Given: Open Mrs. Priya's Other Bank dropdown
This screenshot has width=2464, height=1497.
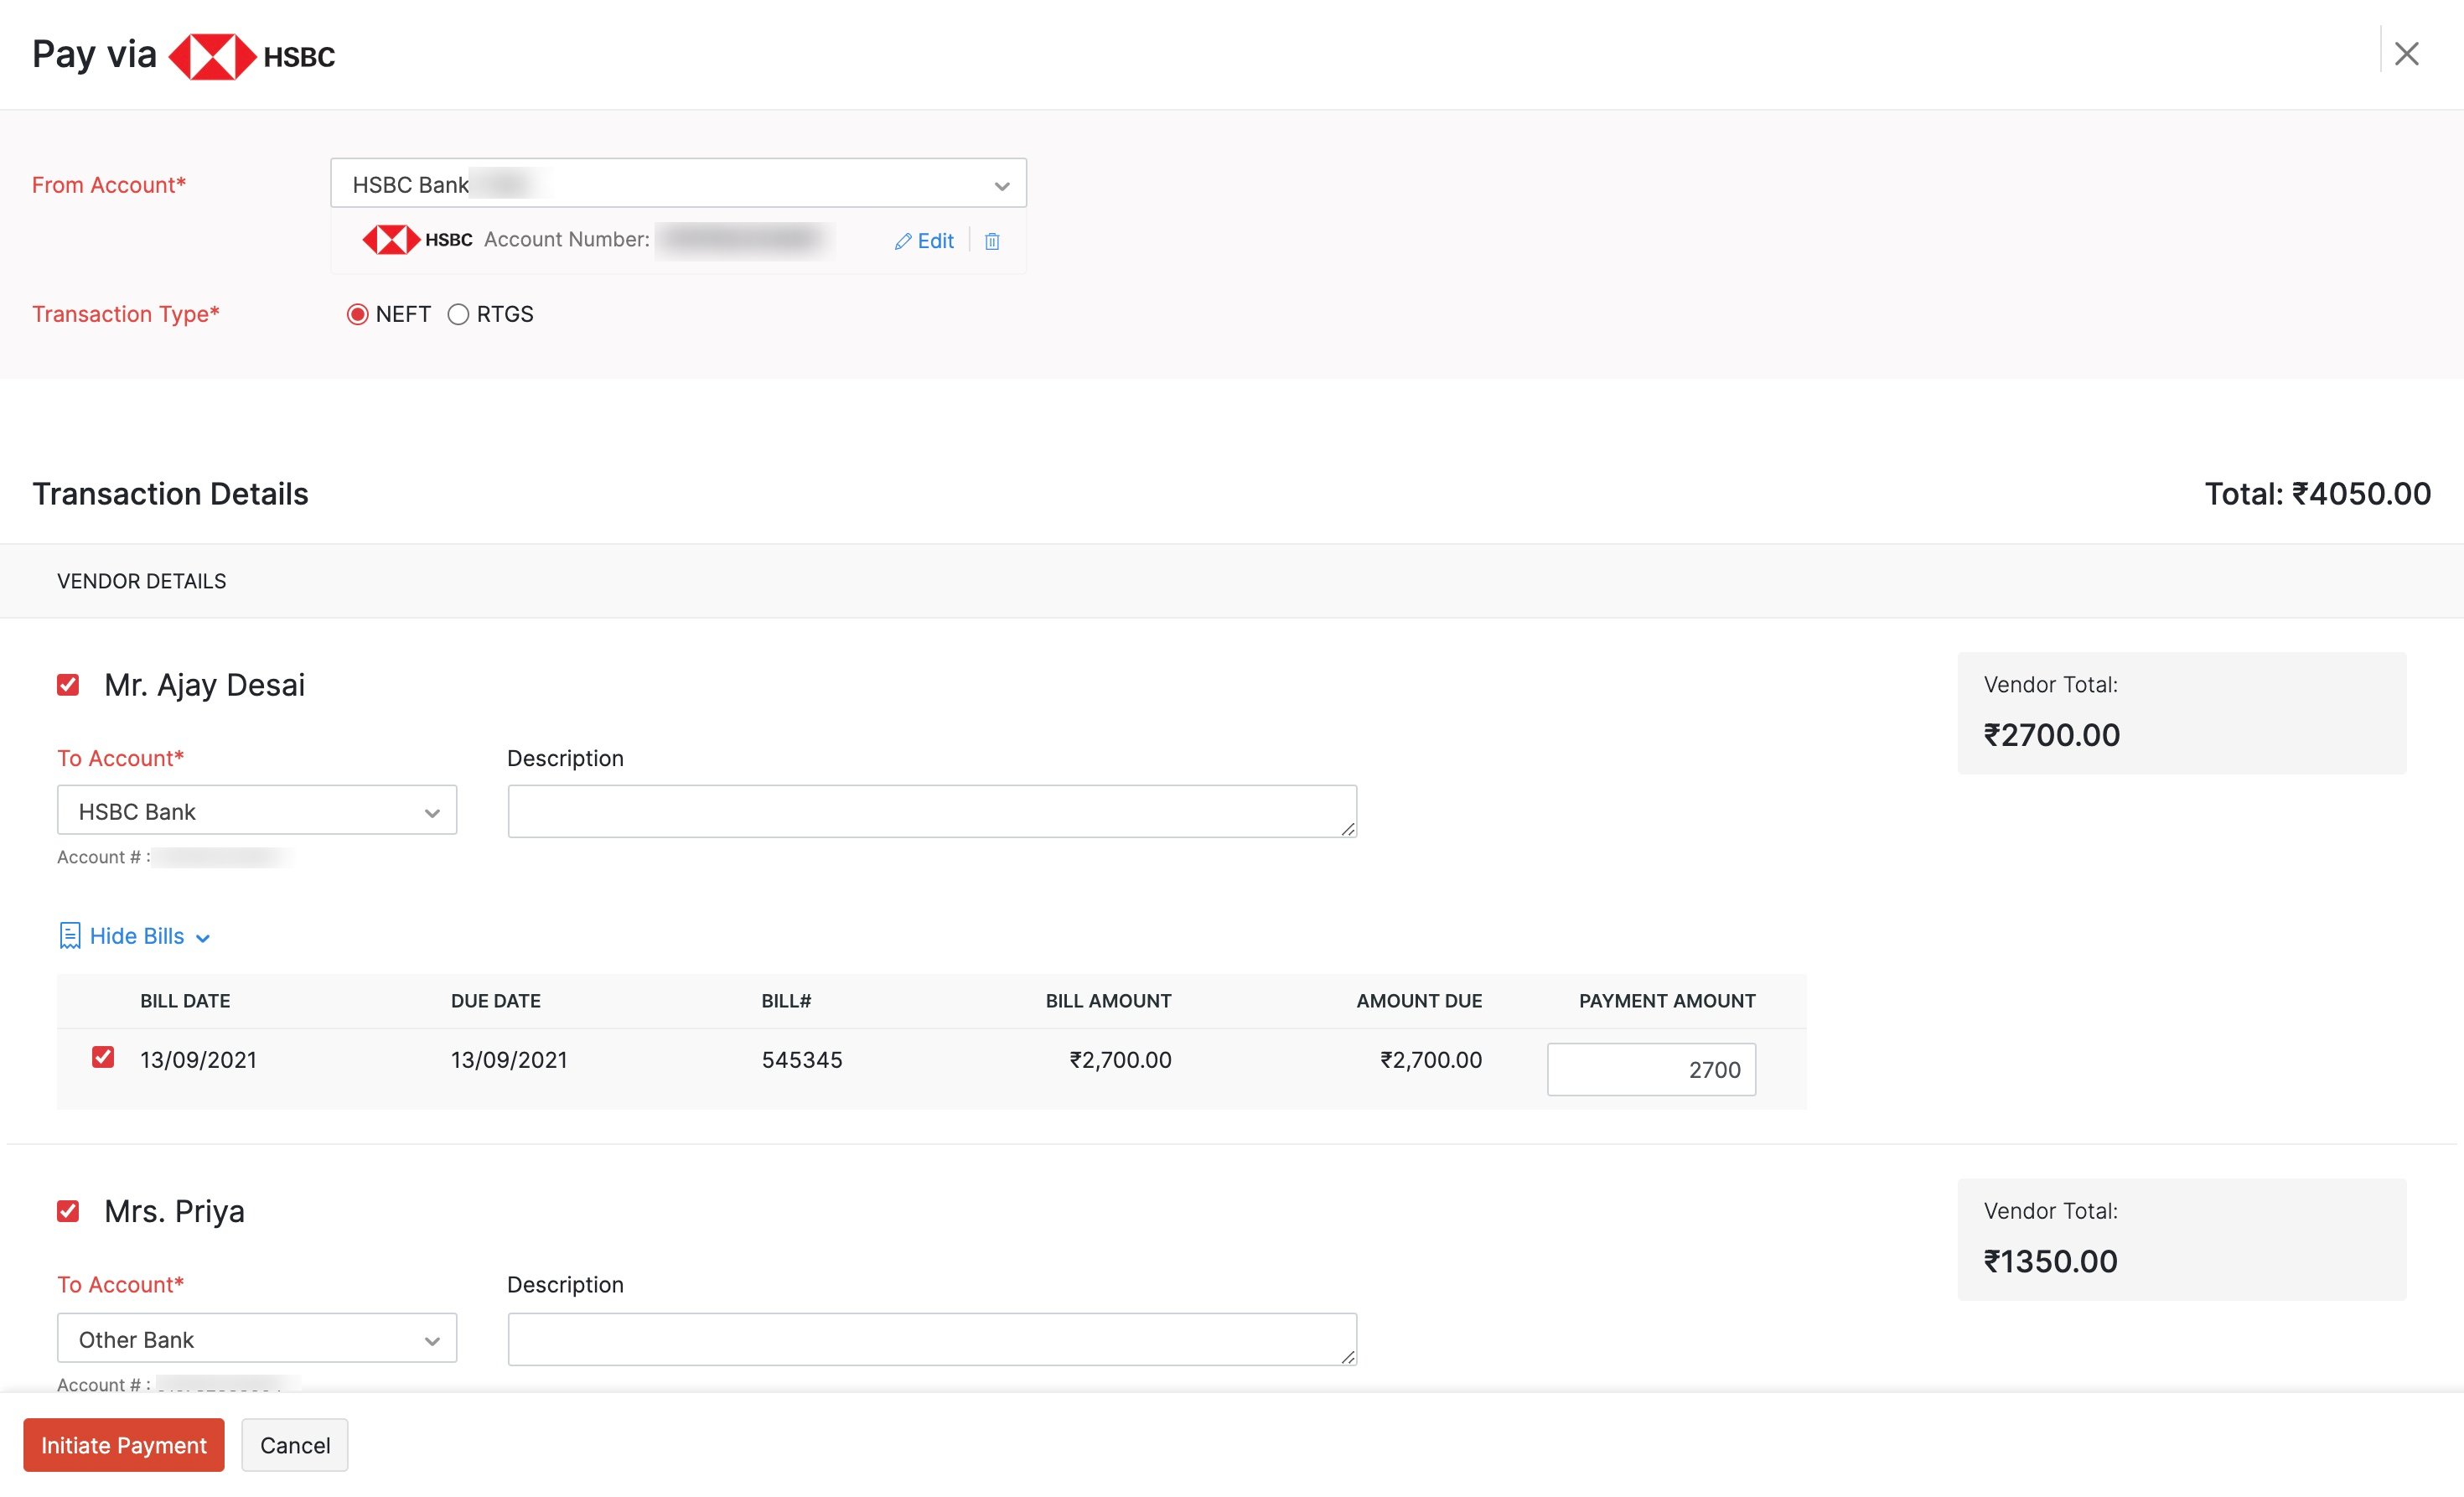Looking at the screenshot, I should point(257,1339).
